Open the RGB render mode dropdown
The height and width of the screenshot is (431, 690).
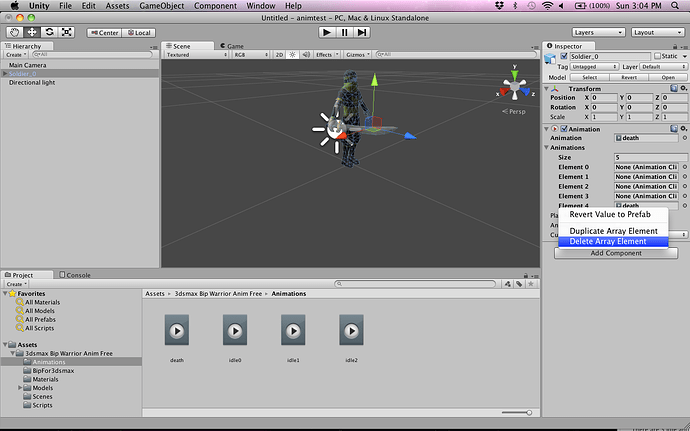(x=251, y=55)
